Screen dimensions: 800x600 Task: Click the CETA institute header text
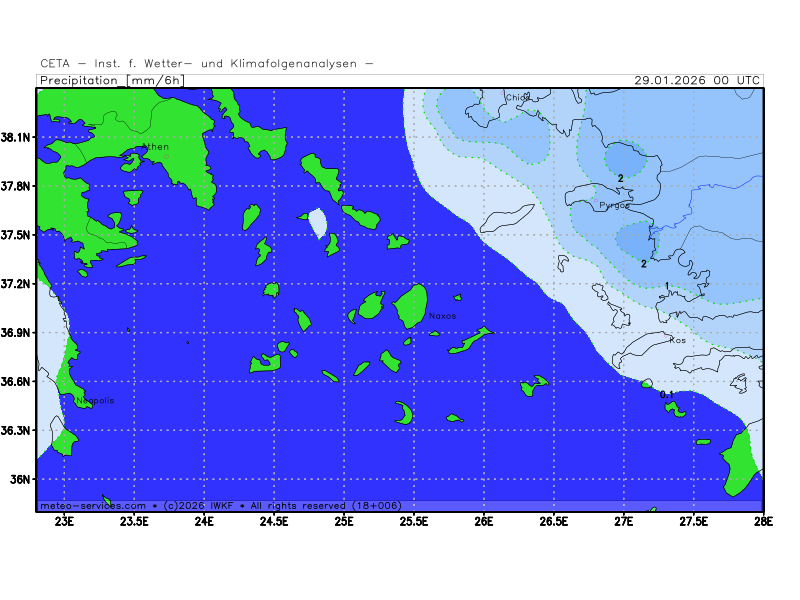point(207,63)
